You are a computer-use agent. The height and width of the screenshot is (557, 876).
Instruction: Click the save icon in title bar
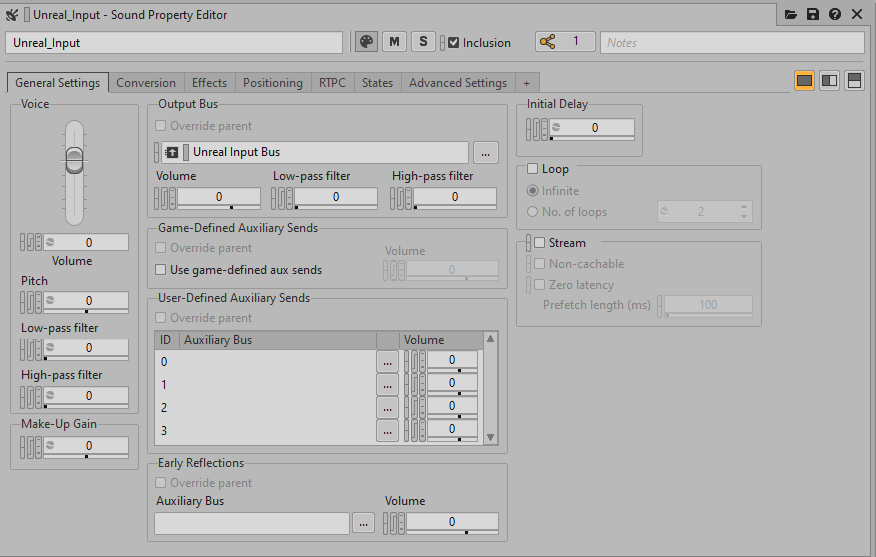[x=813, y=15]
